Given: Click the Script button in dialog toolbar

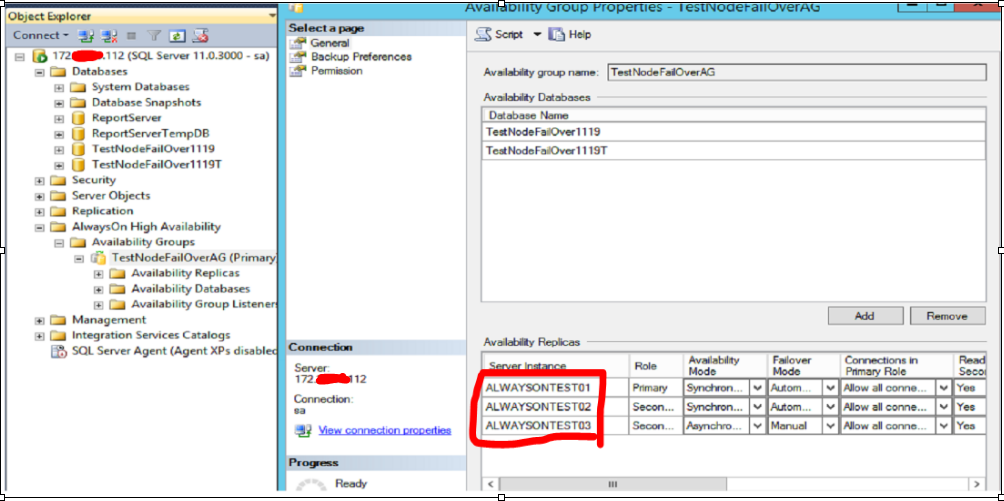Looking at the screenshot, I should [499, 35].
